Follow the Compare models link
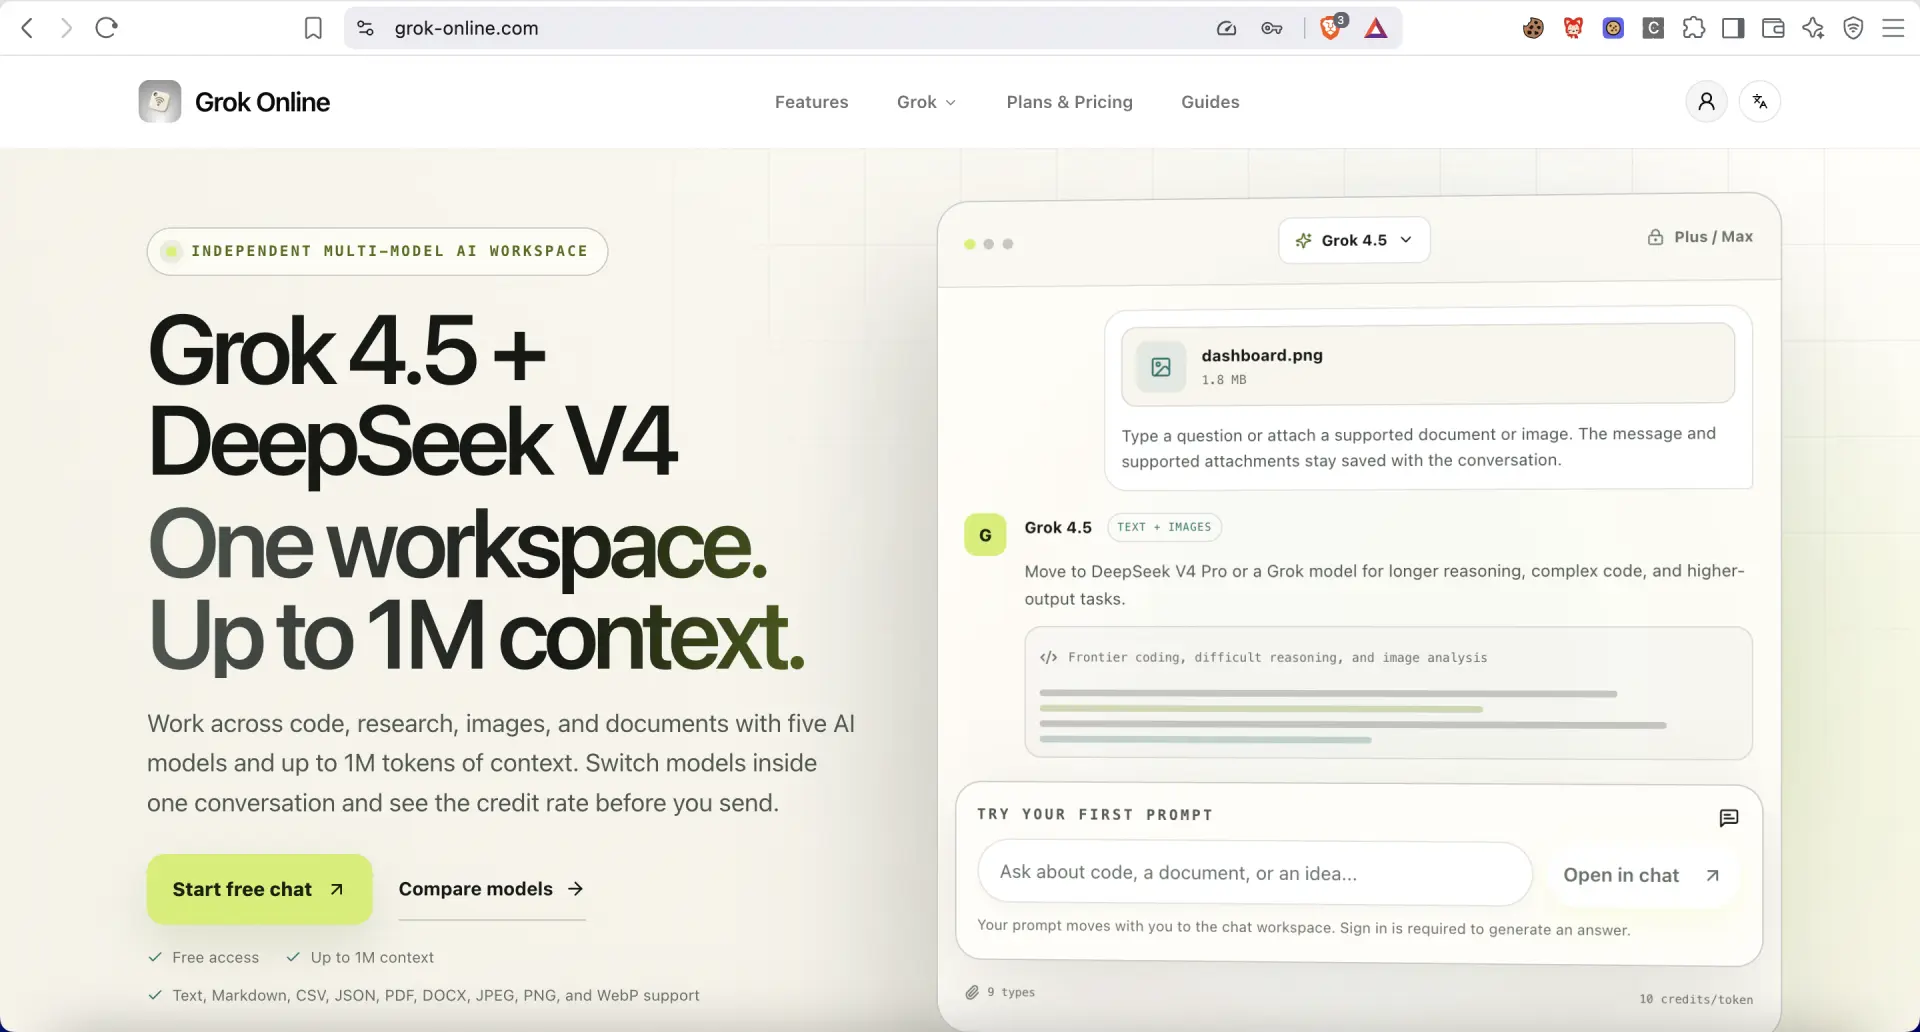This screenshot has width=1920, height=1032. (x=491, y=889)
